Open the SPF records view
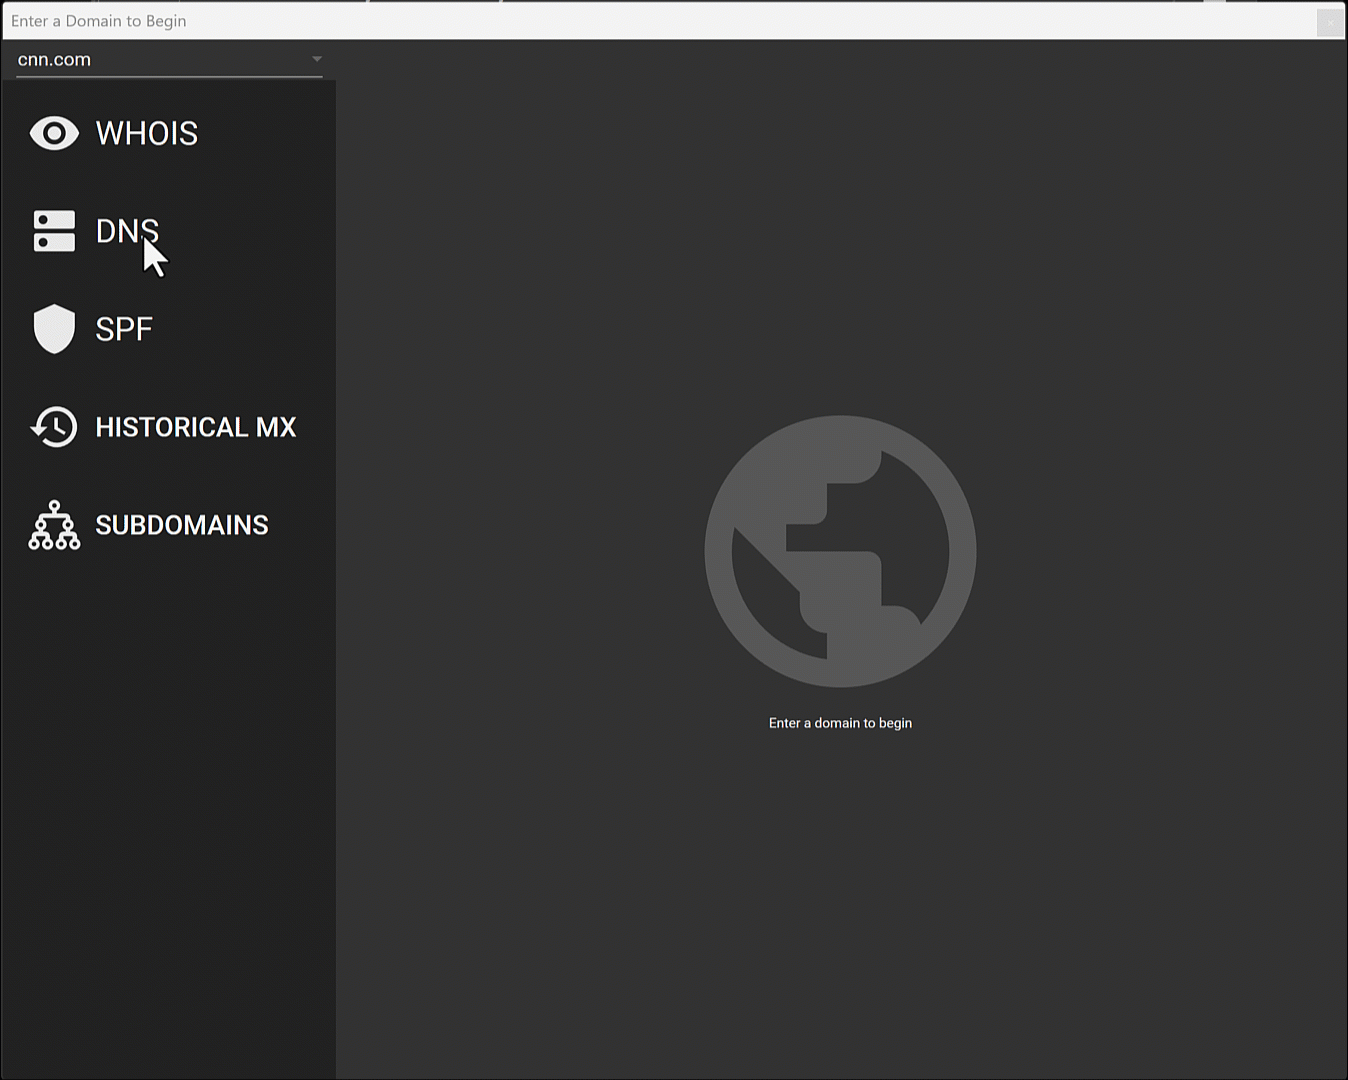The image size is (1348, 1080). click(x=123, y=328)
